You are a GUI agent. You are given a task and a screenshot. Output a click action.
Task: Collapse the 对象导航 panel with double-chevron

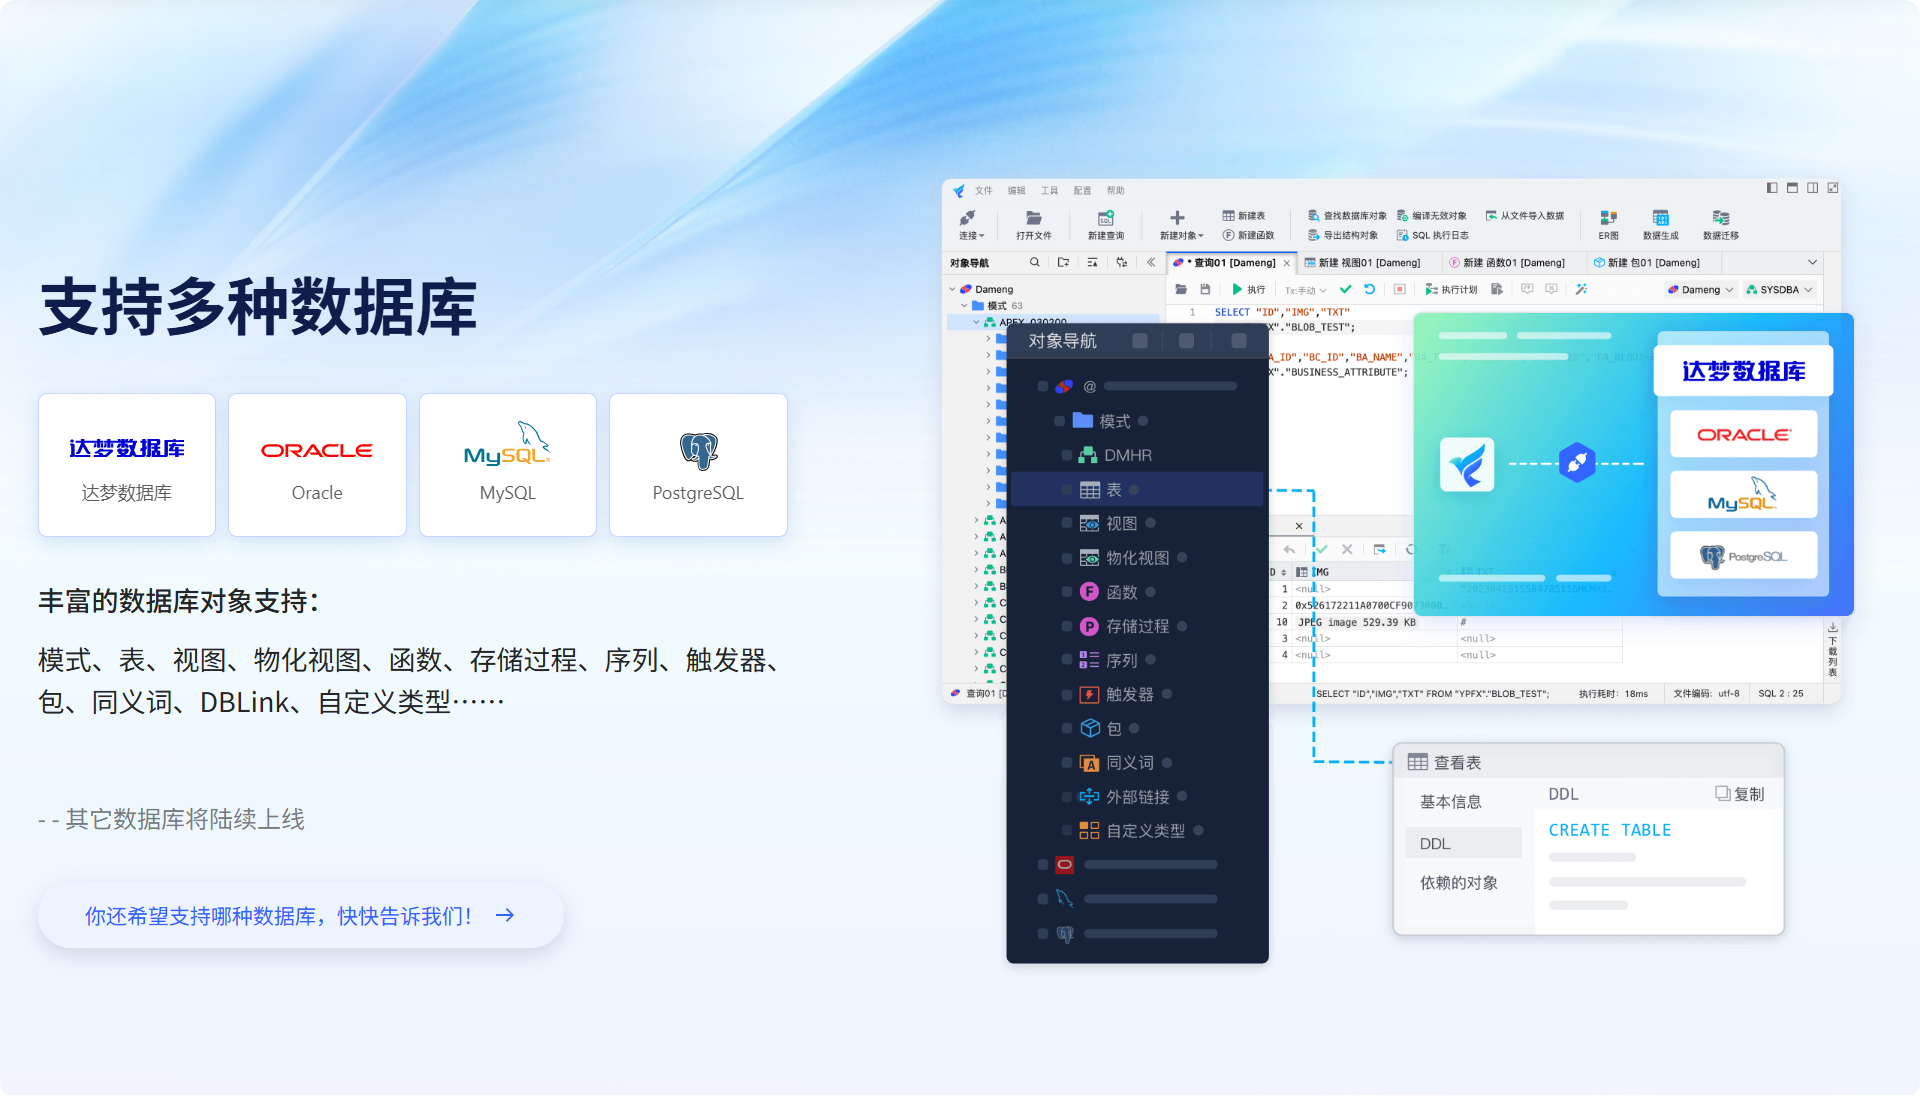pos(1151,263)
